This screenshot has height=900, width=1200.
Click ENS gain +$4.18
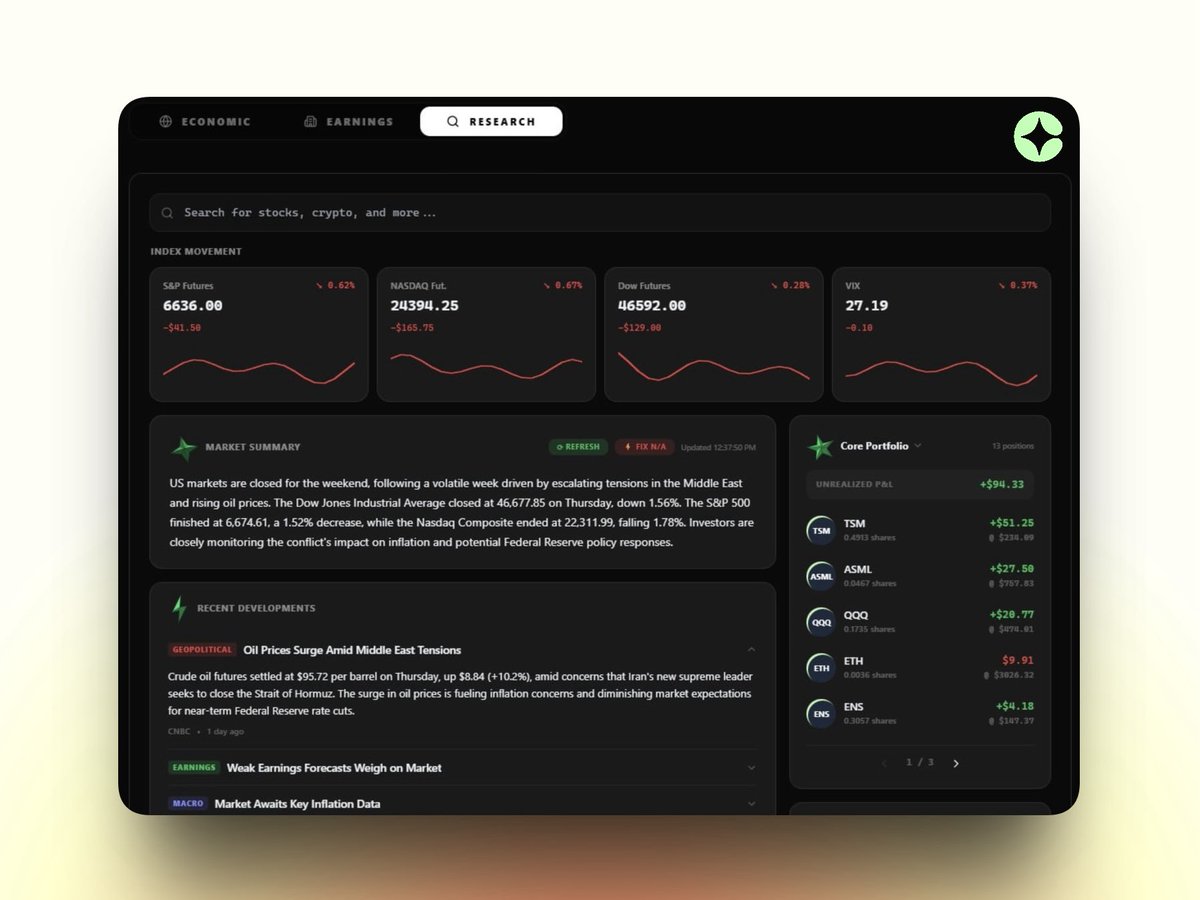(x=1015, y=707)
